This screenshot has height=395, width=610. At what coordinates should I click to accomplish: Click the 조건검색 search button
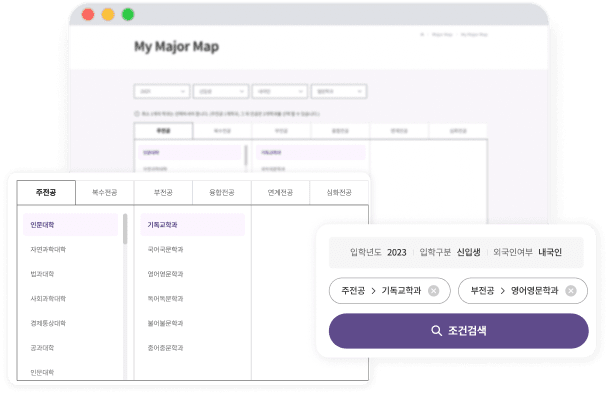pyautogui.click(x=459, y=331)
